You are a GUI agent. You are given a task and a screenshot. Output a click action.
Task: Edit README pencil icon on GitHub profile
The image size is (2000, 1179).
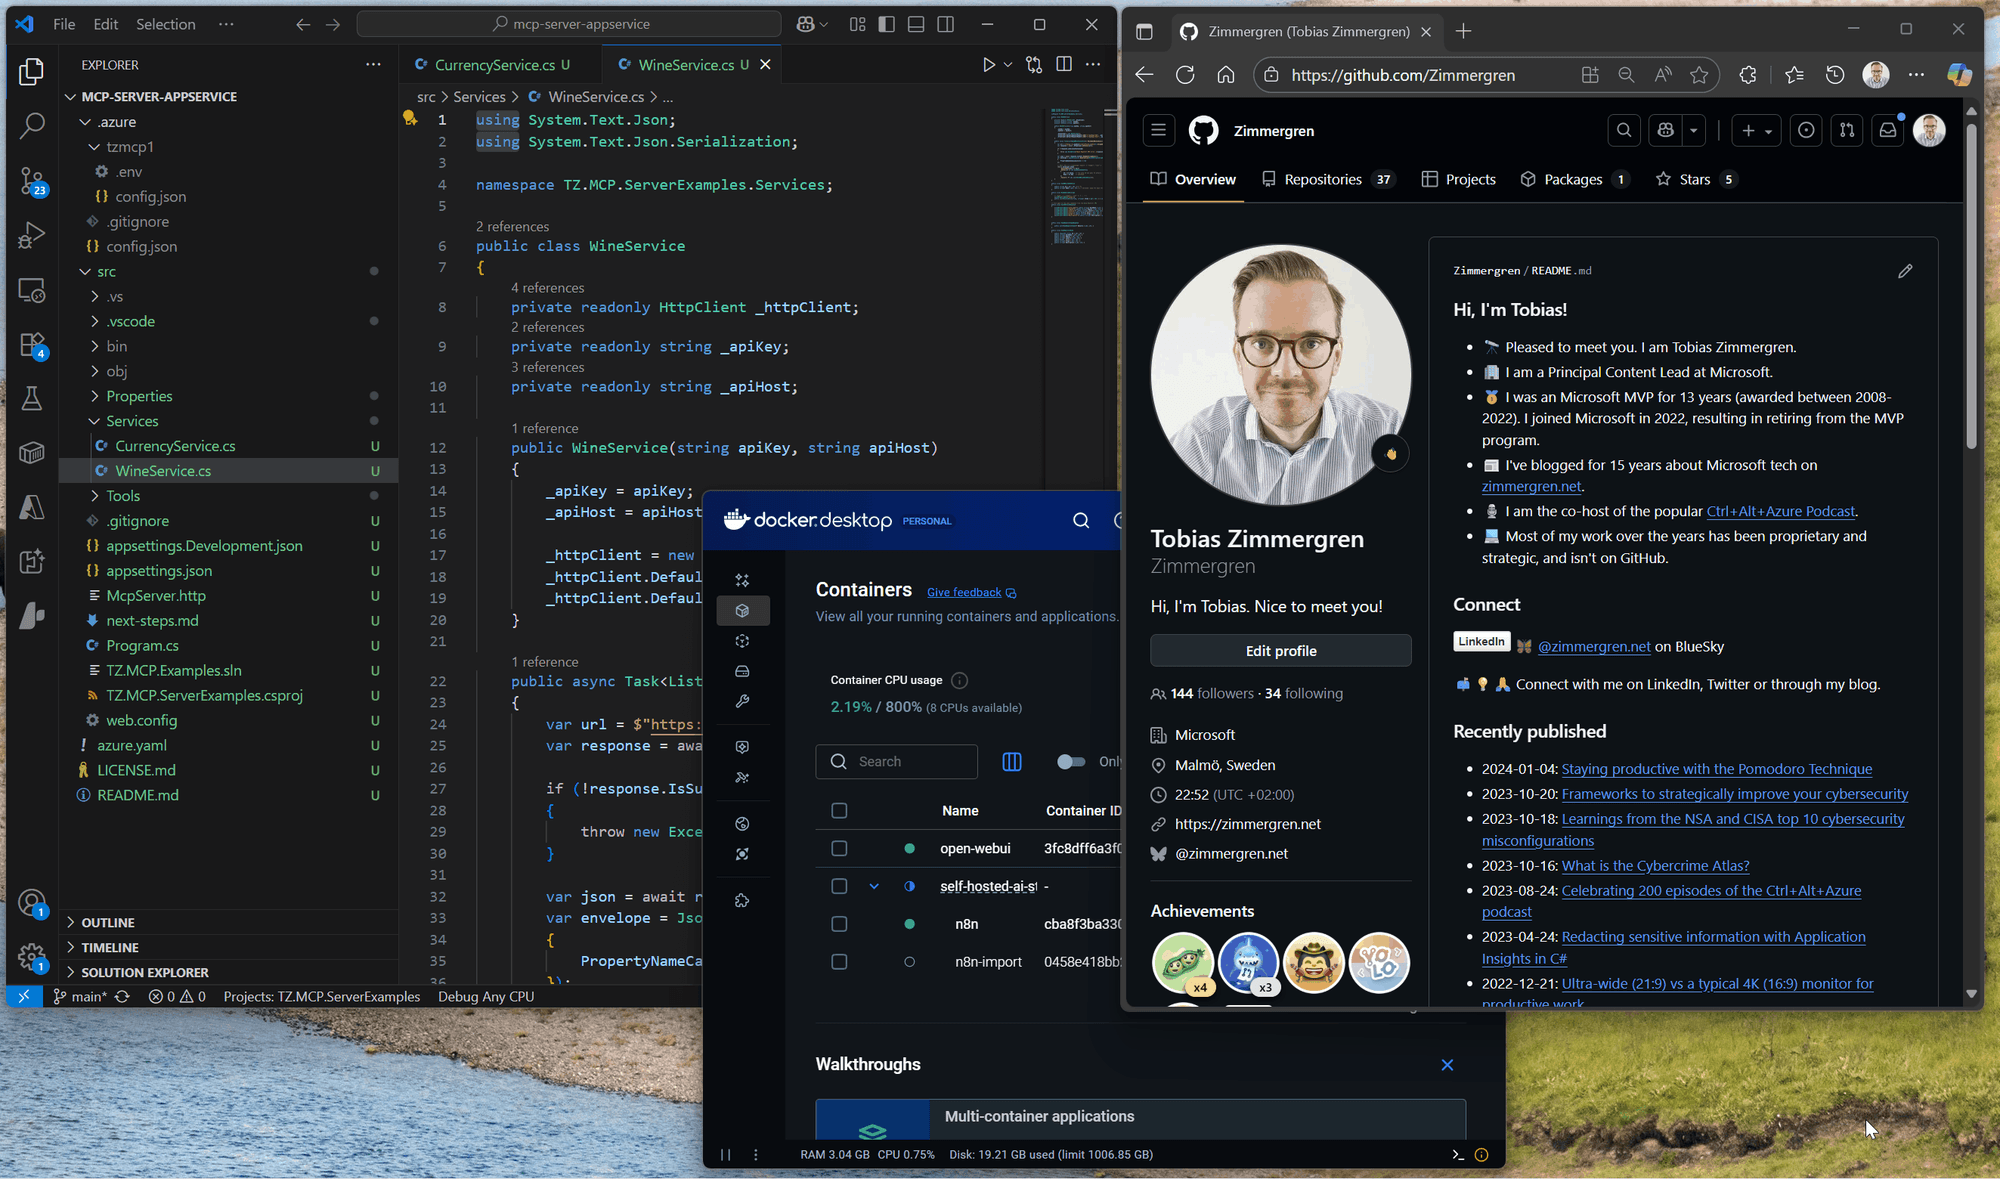coord(1905,271)
